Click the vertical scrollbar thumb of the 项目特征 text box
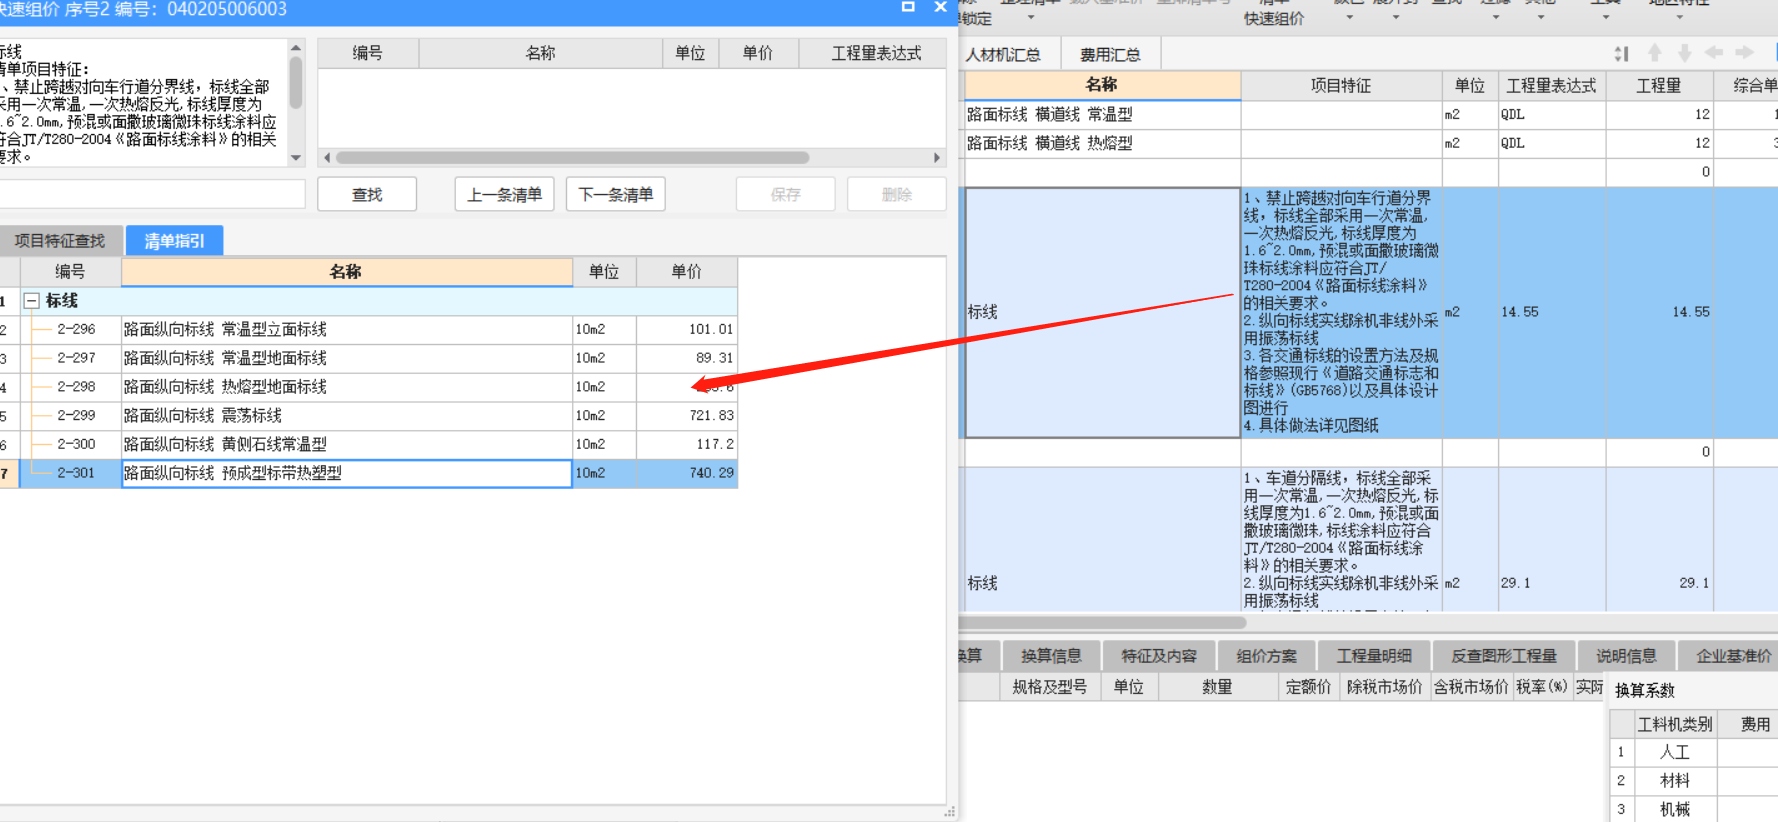 pos(295,83)
